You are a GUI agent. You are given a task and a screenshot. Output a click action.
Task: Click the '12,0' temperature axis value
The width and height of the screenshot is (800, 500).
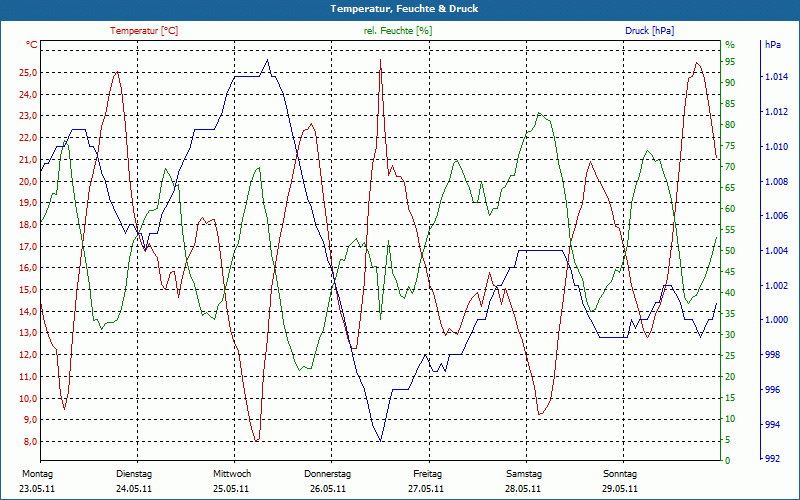coord(28,355)
